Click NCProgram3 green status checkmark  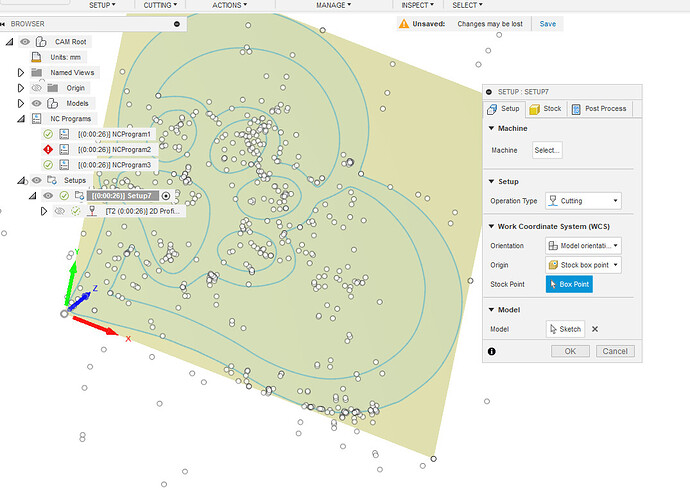48,165
